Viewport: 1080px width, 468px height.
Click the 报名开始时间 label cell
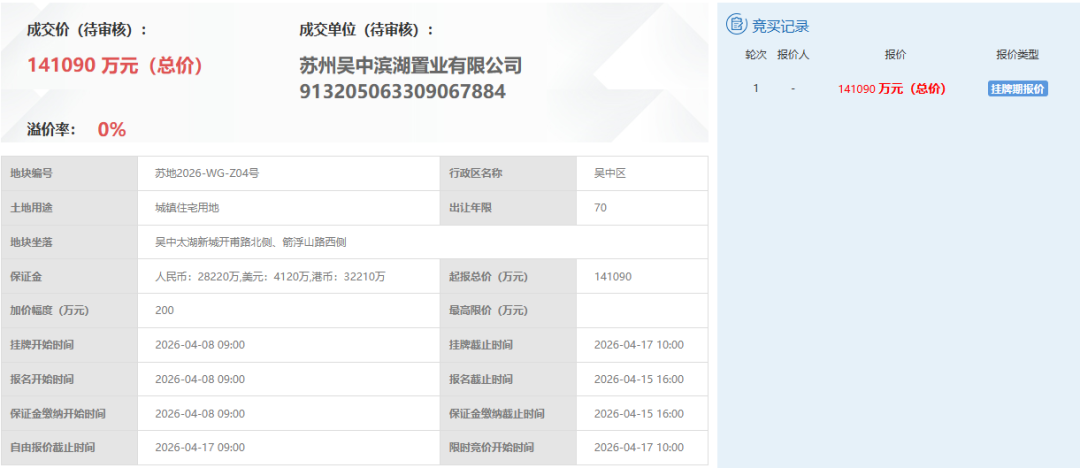click(70, 379)
